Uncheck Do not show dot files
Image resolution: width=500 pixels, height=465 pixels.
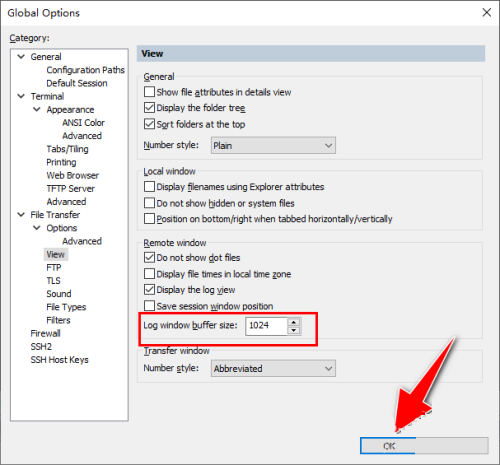tap(149, 257)
